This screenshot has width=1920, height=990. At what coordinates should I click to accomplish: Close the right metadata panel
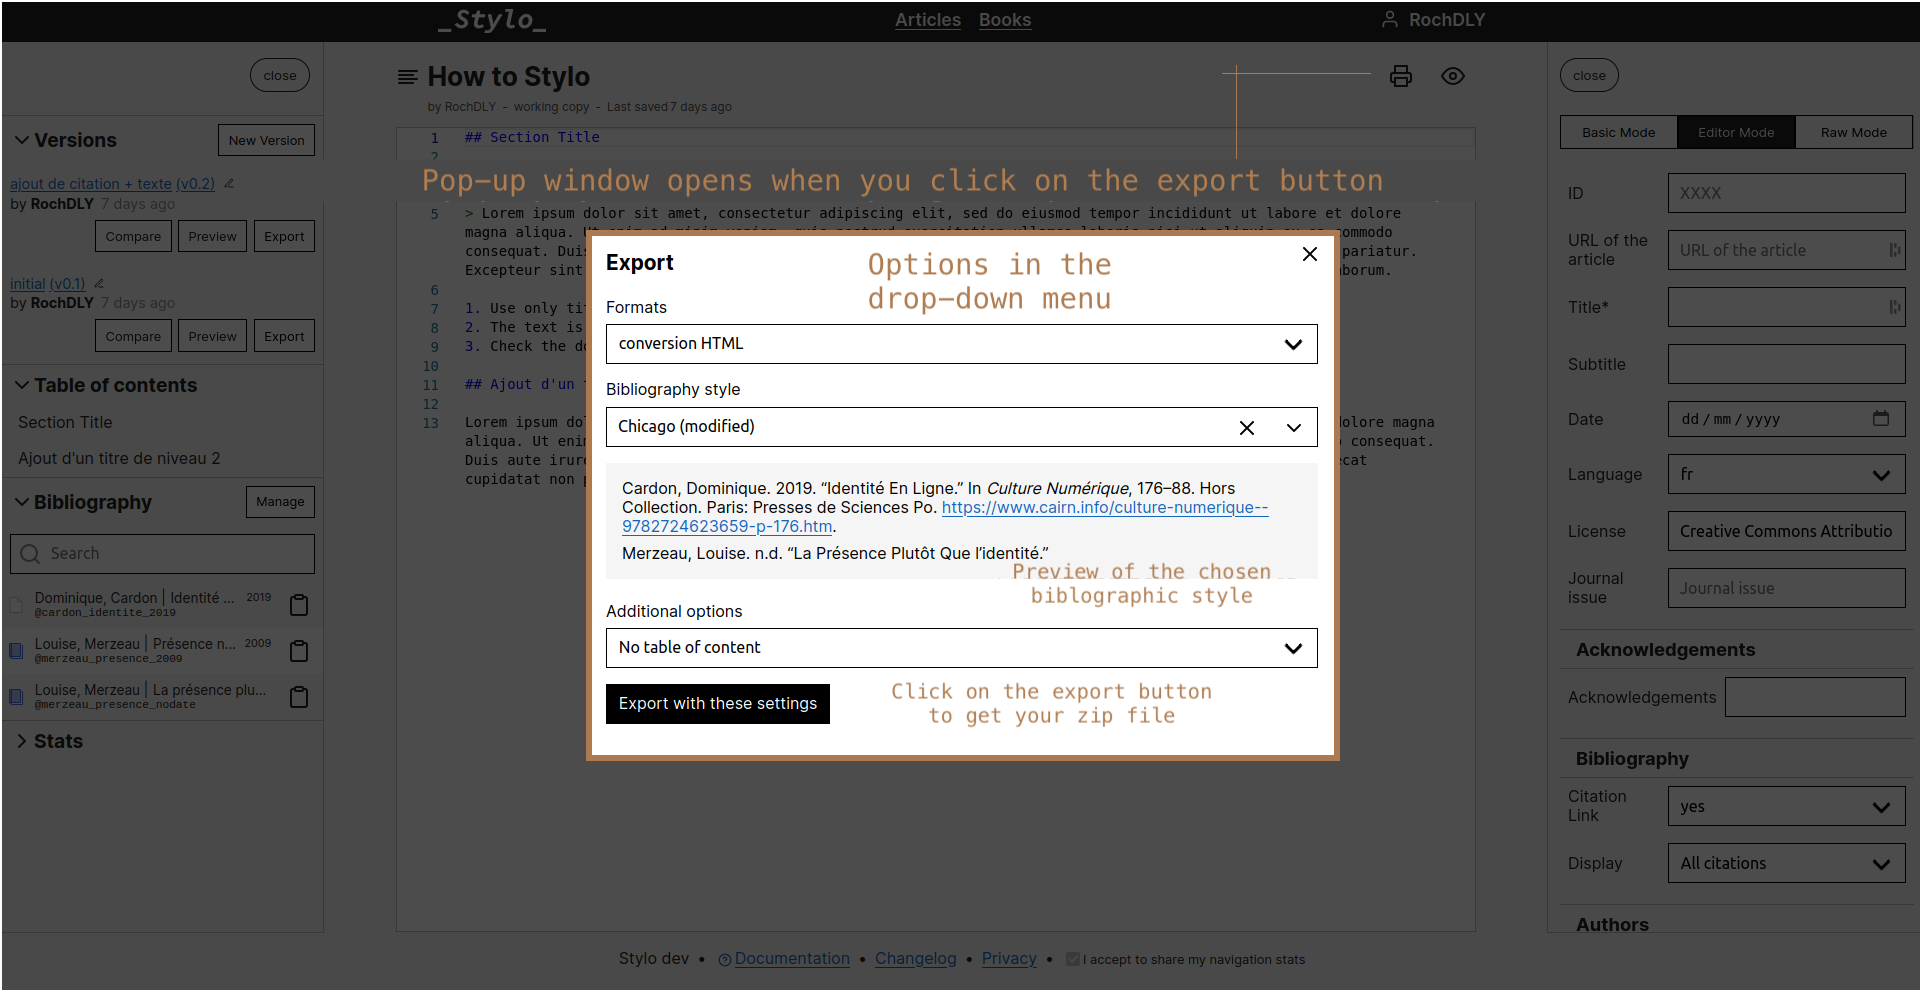coord(1589,75)
